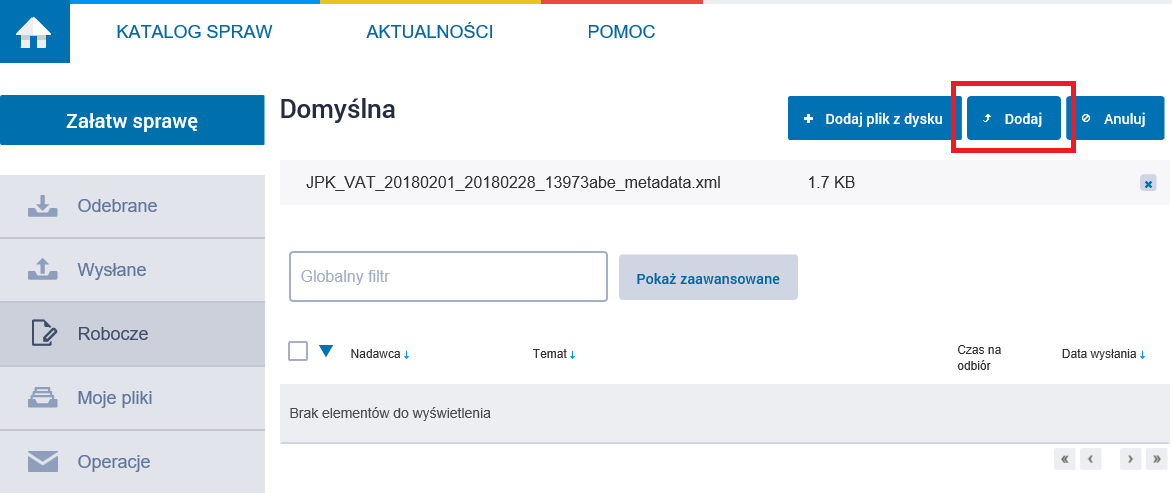Click the Dodaj button
1172x493 pixels.
(x=1014, y=118)
